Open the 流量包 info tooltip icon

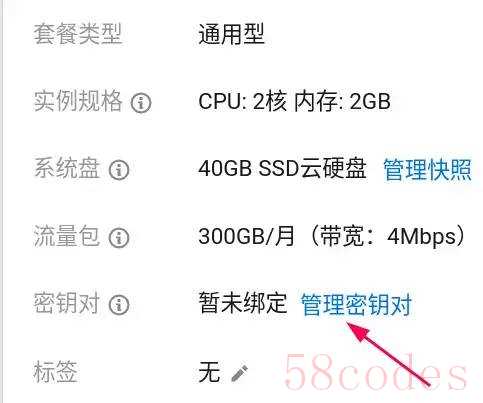119,237
